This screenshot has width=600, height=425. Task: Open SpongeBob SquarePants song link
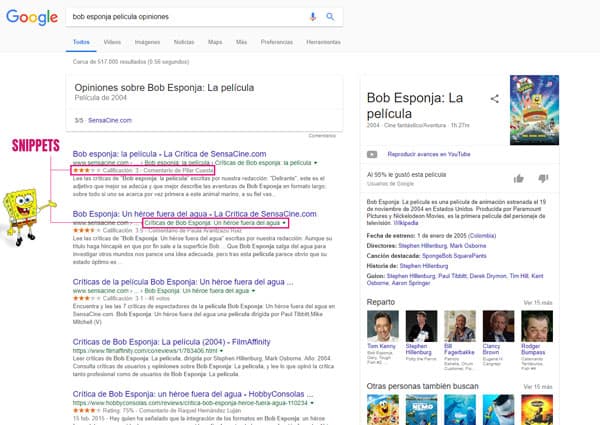click(454, 256)
